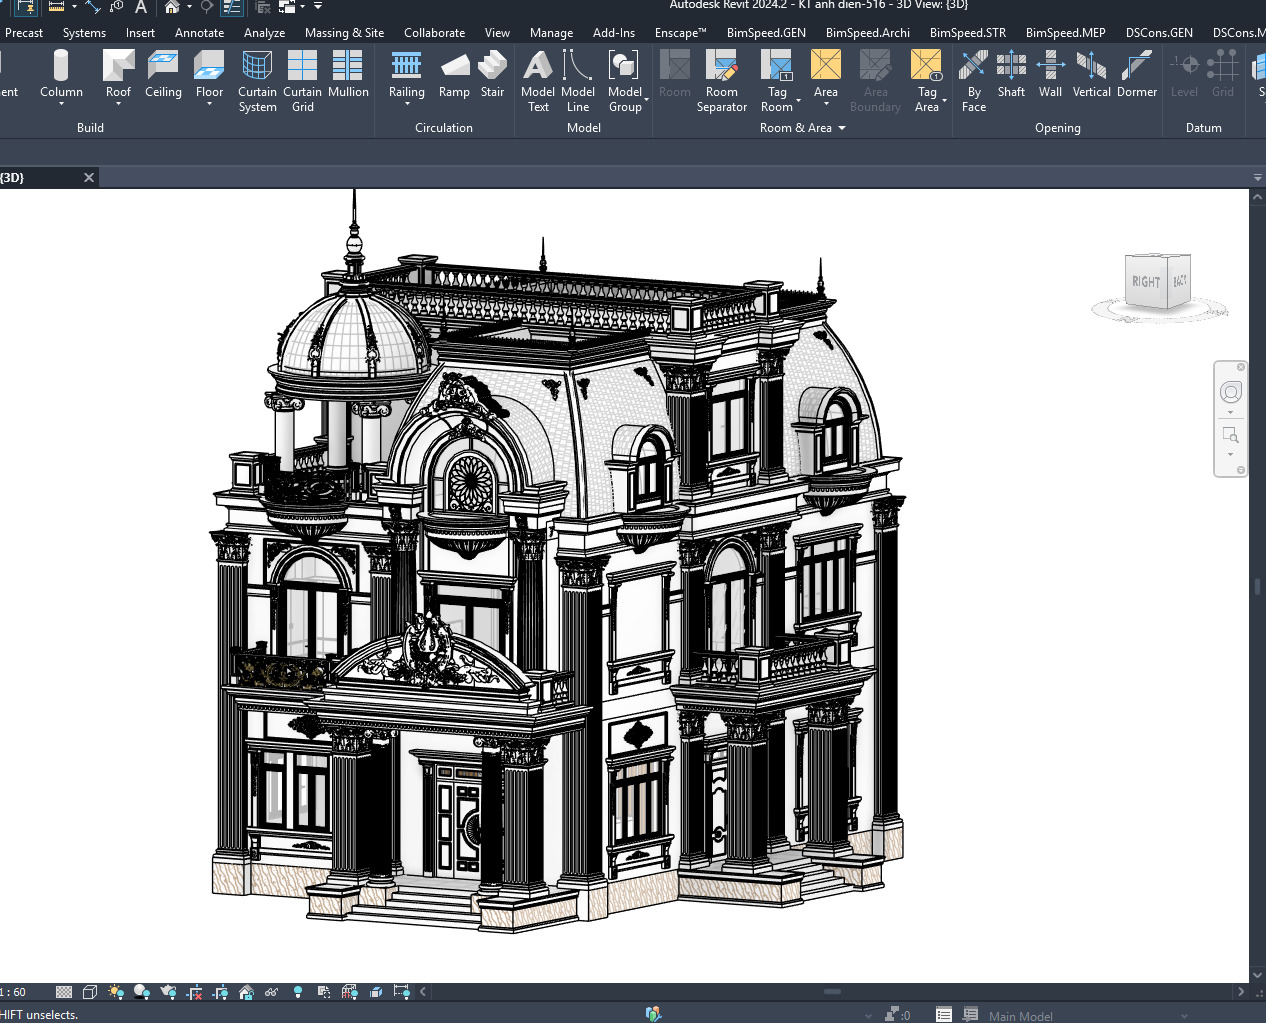This screenshot has width=1266, height=1023.
Task: Open the Massing & Site ribbon tab
Action: click(x=344, y=33)
